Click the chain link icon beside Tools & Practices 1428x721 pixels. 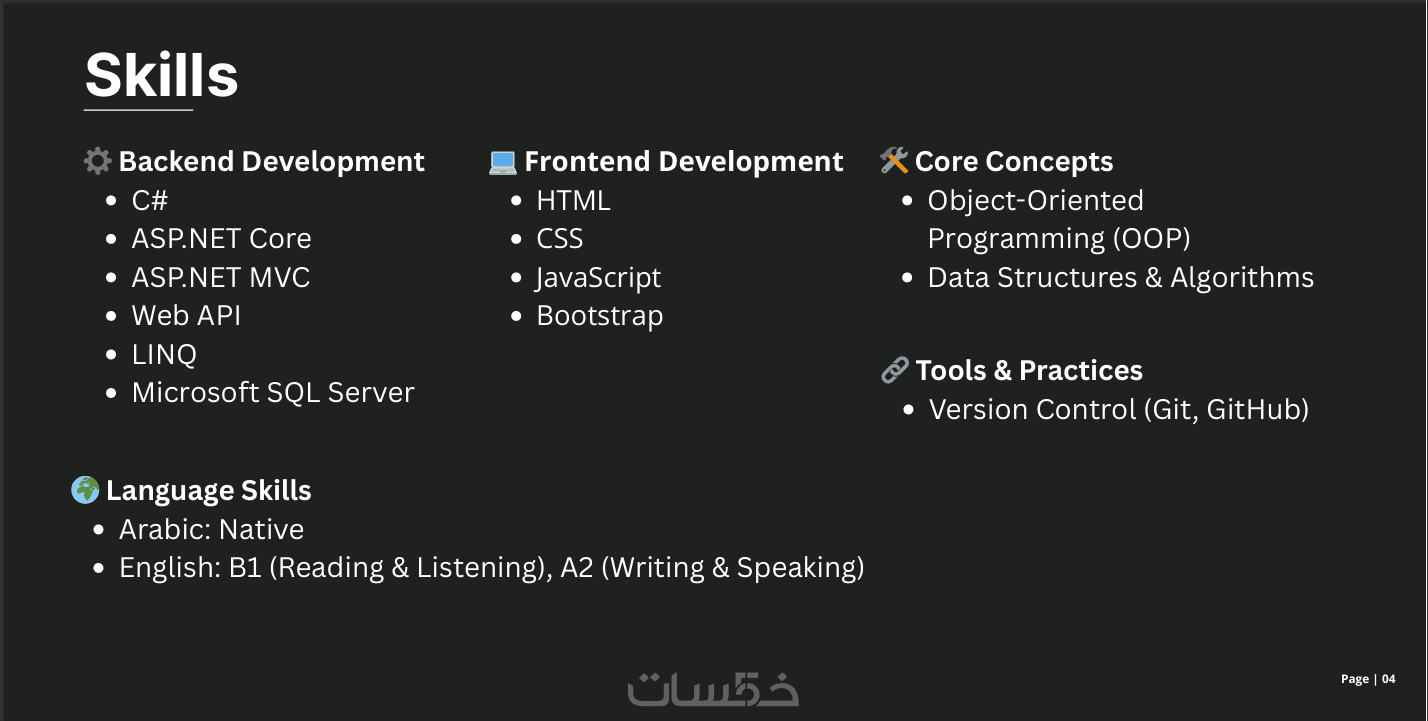(894, 371)
